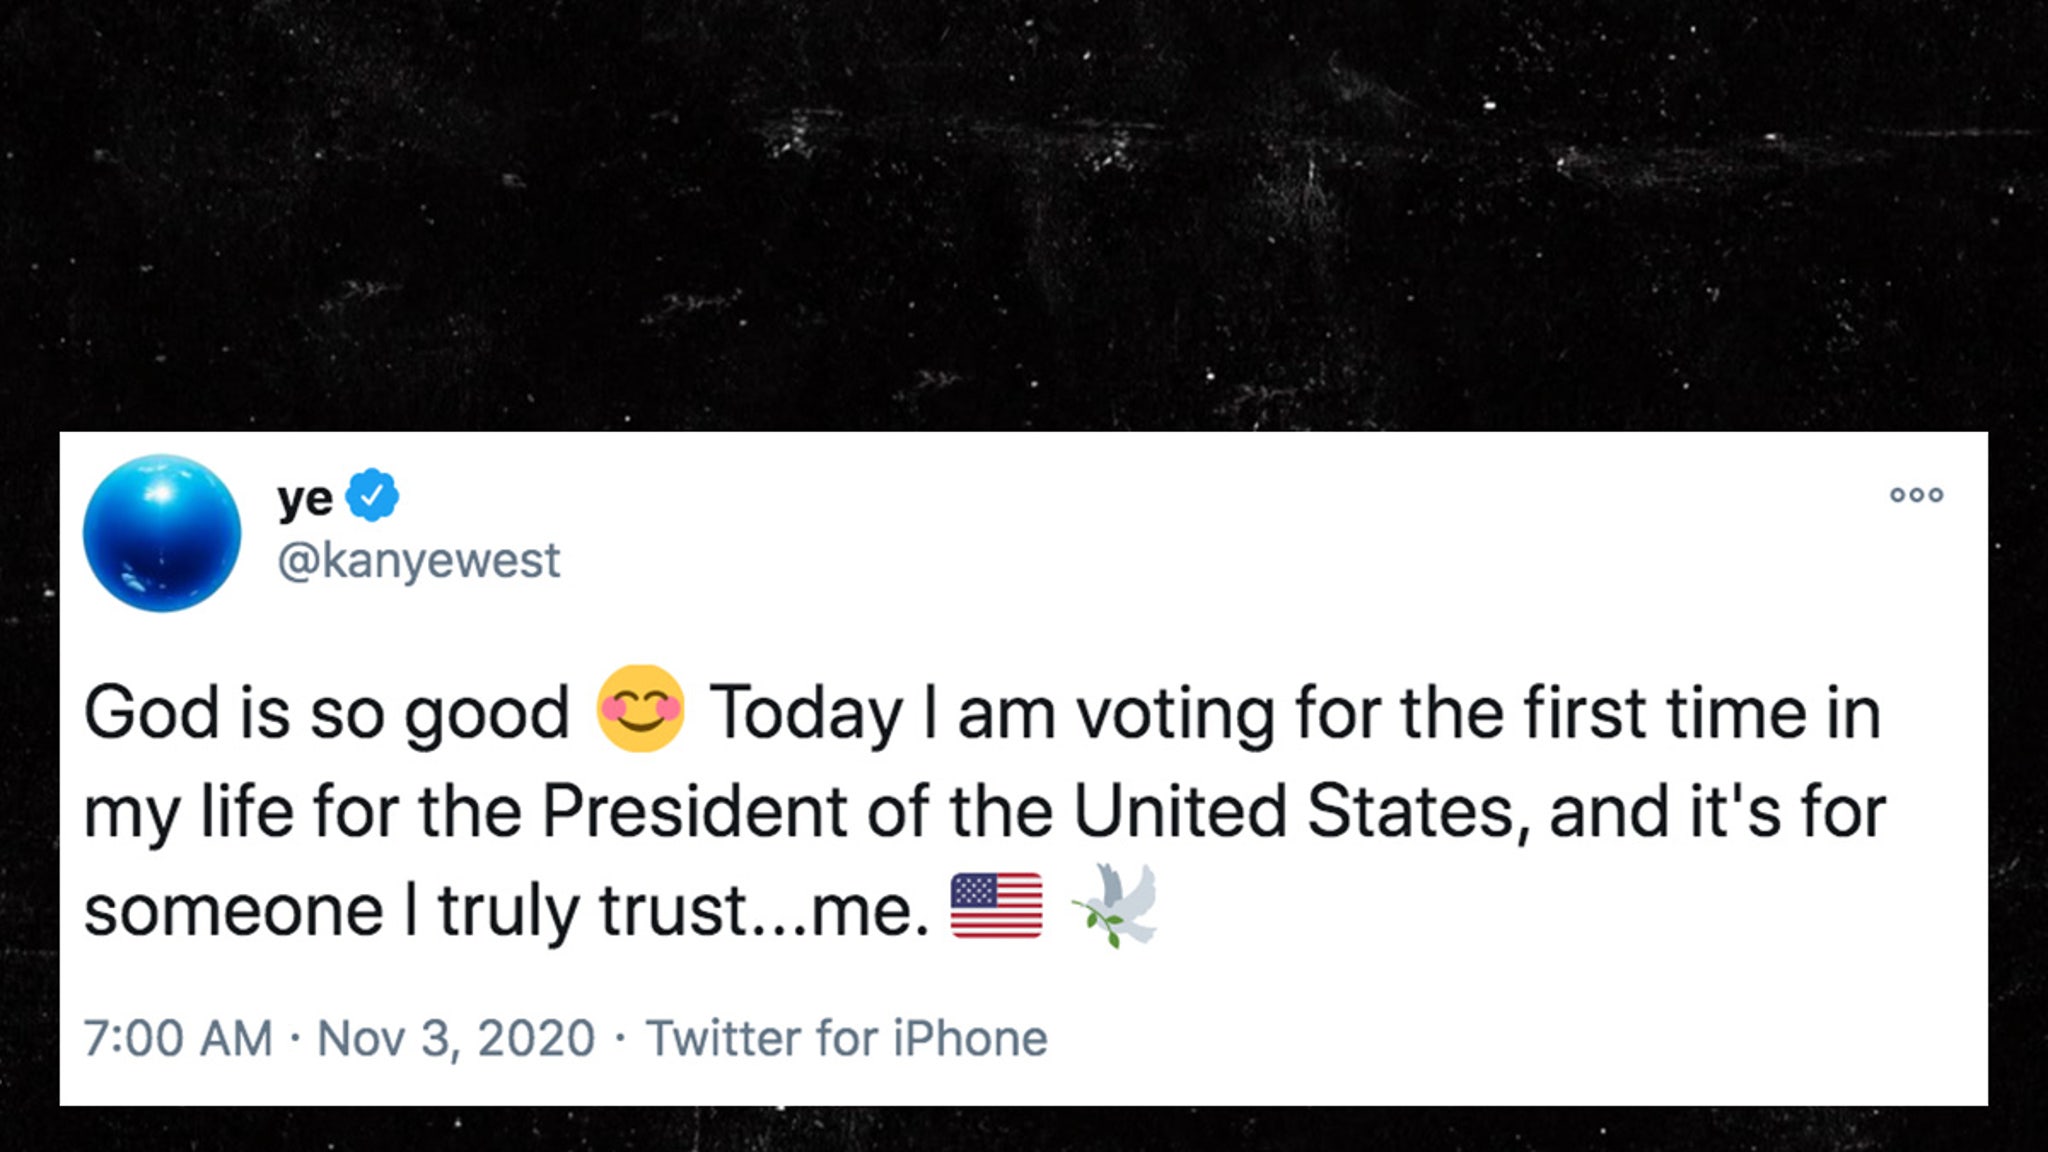Click the words "God is so good"

point(327,714)
